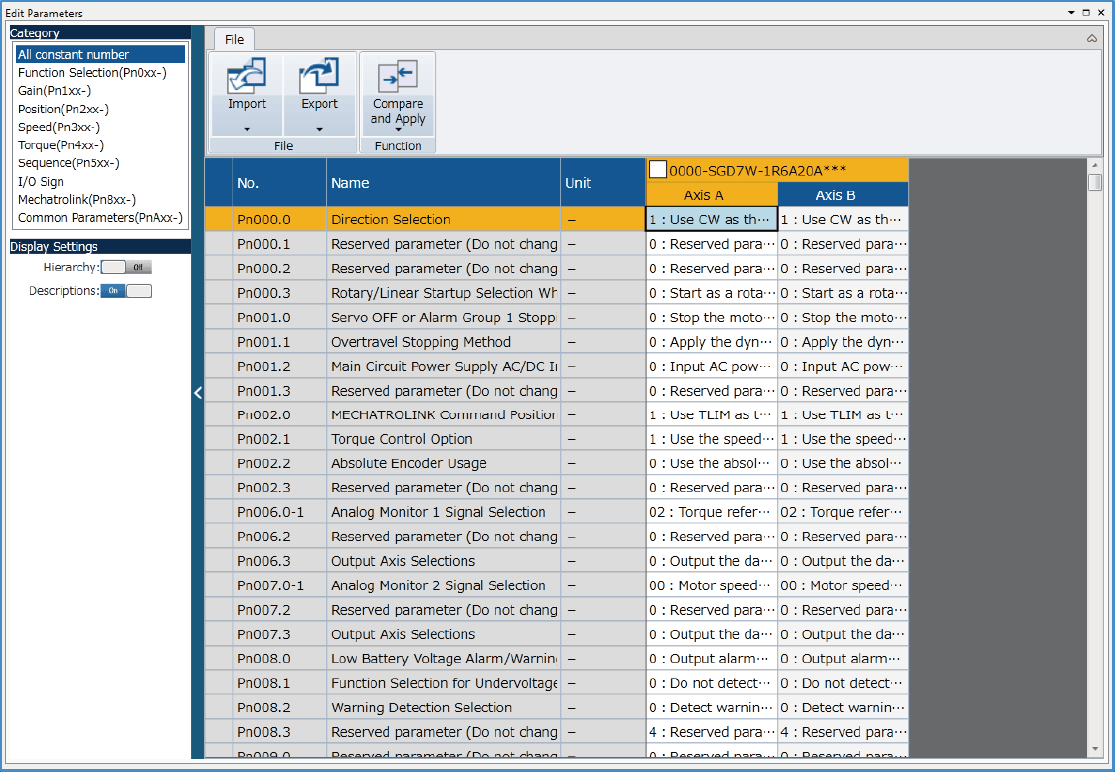Collapse the ribbon with the top-right chevron
1115x772 pixels.
click(1092, 38)
